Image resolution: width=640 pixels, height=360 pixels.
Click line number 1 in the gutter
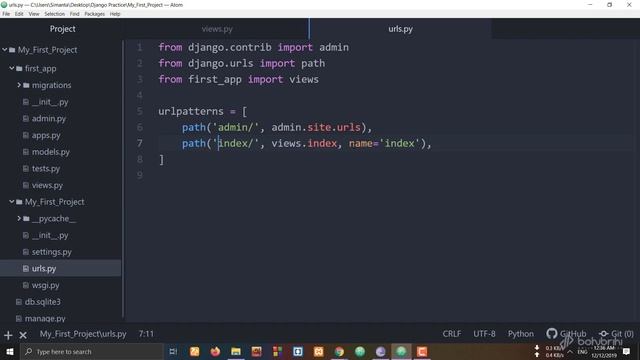[x=140, y=47]
